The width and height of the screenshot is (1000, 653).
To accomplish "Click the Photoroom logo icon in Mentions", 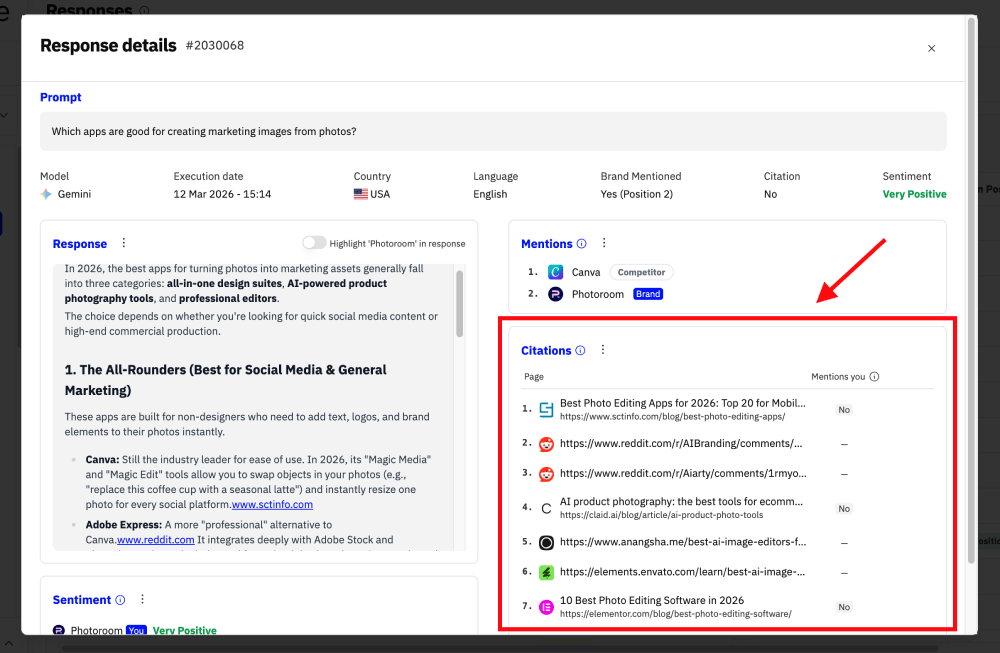I will (x=556, y=294).
